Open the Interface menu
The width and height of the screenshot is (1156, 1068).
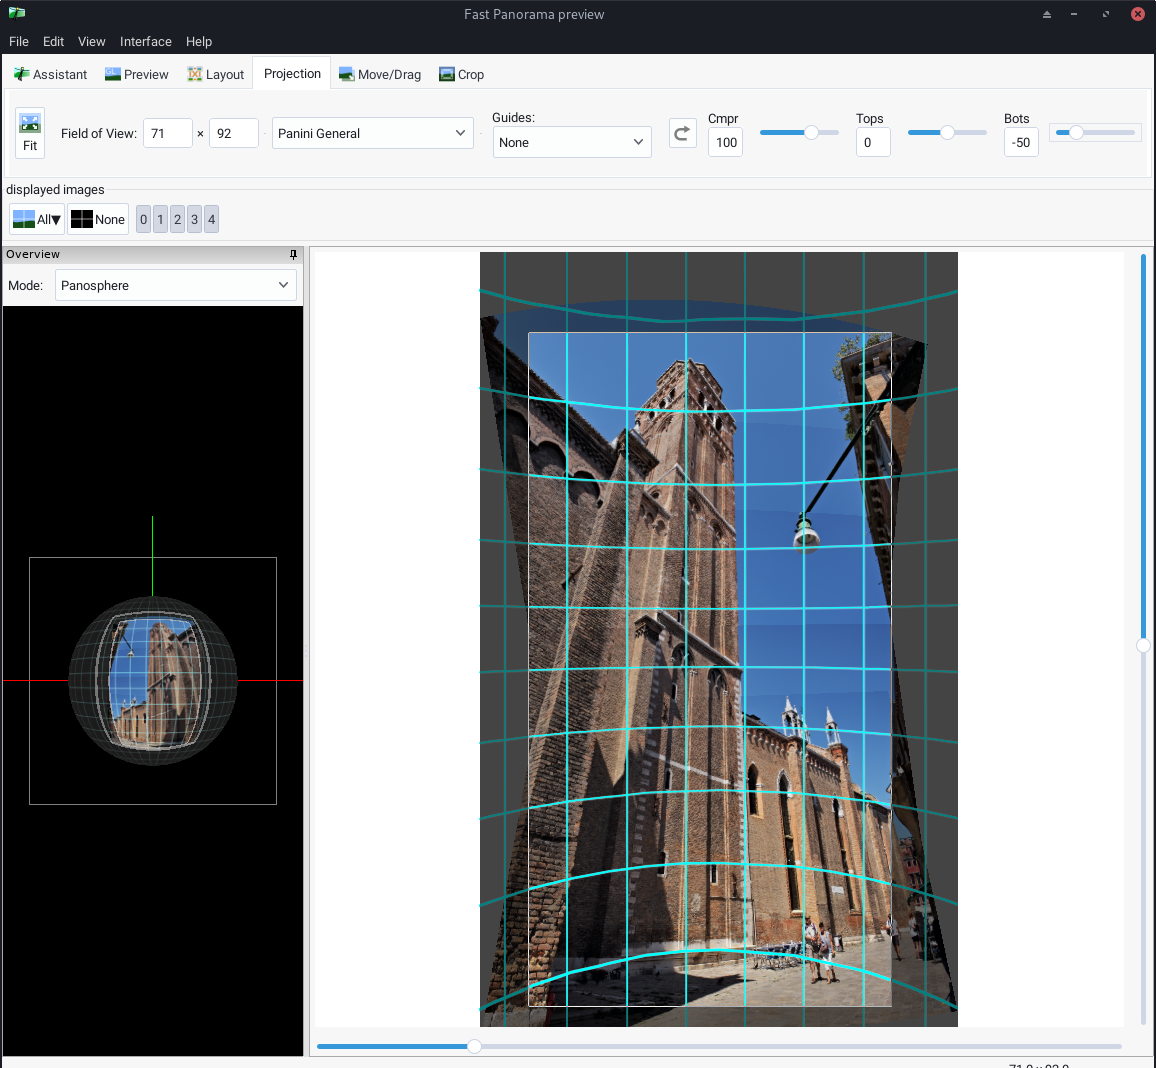pyautogui.click(x=146, y=41)
